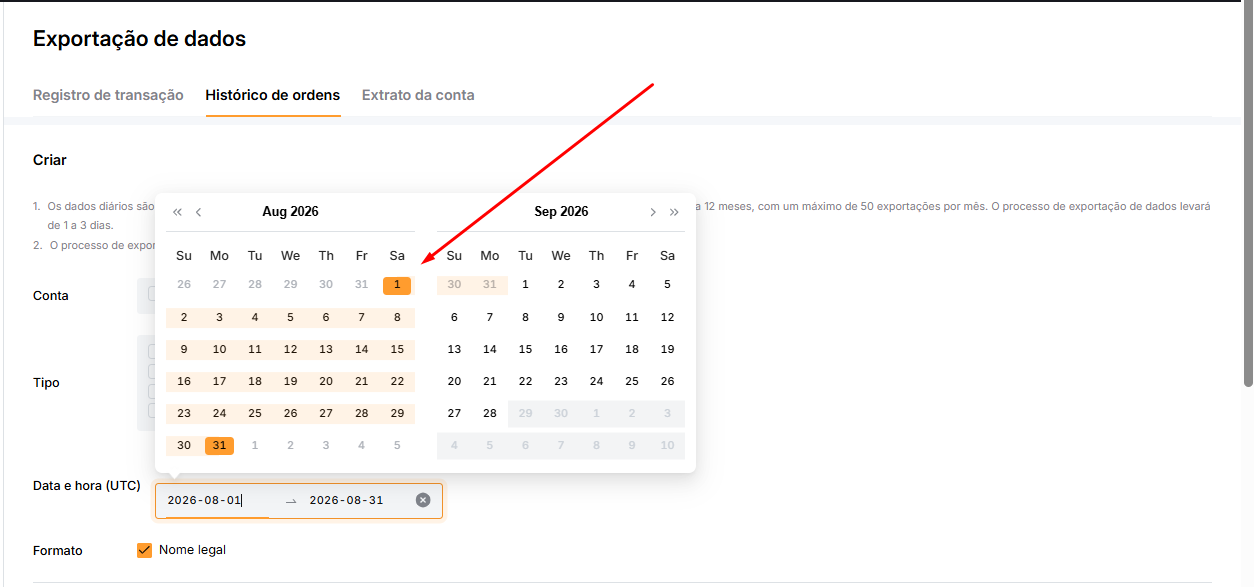
Task: Choose August 29 in the calendar
Action: pyautogui.click(x=397, y=414)
